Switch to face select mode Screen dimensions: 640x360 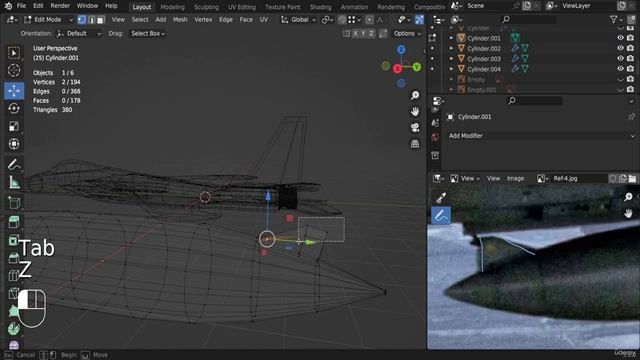point(100,20)
